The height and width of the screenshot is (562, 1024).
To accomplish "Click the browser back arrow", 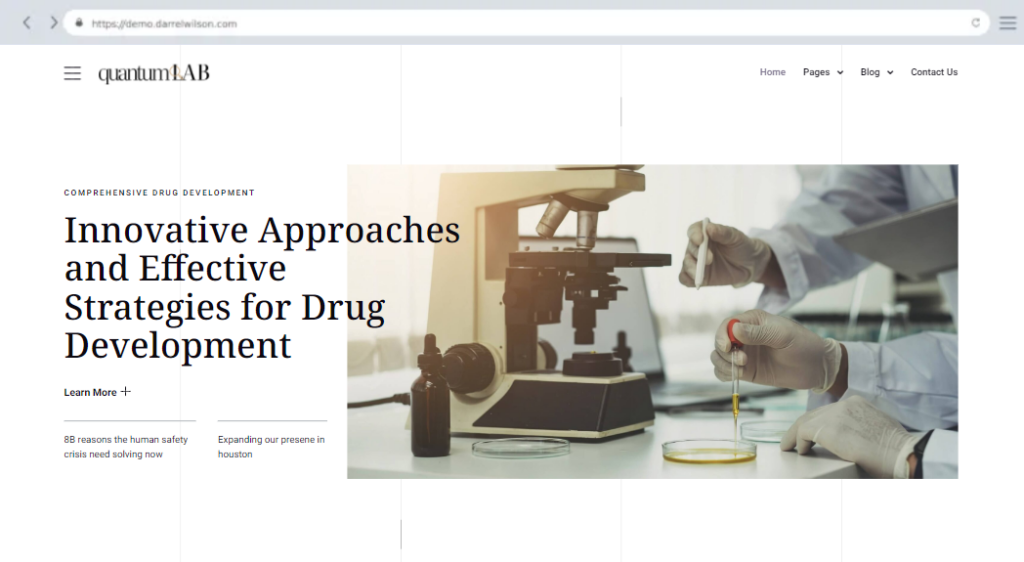I will pyautogui.click(x=27, y=23).
